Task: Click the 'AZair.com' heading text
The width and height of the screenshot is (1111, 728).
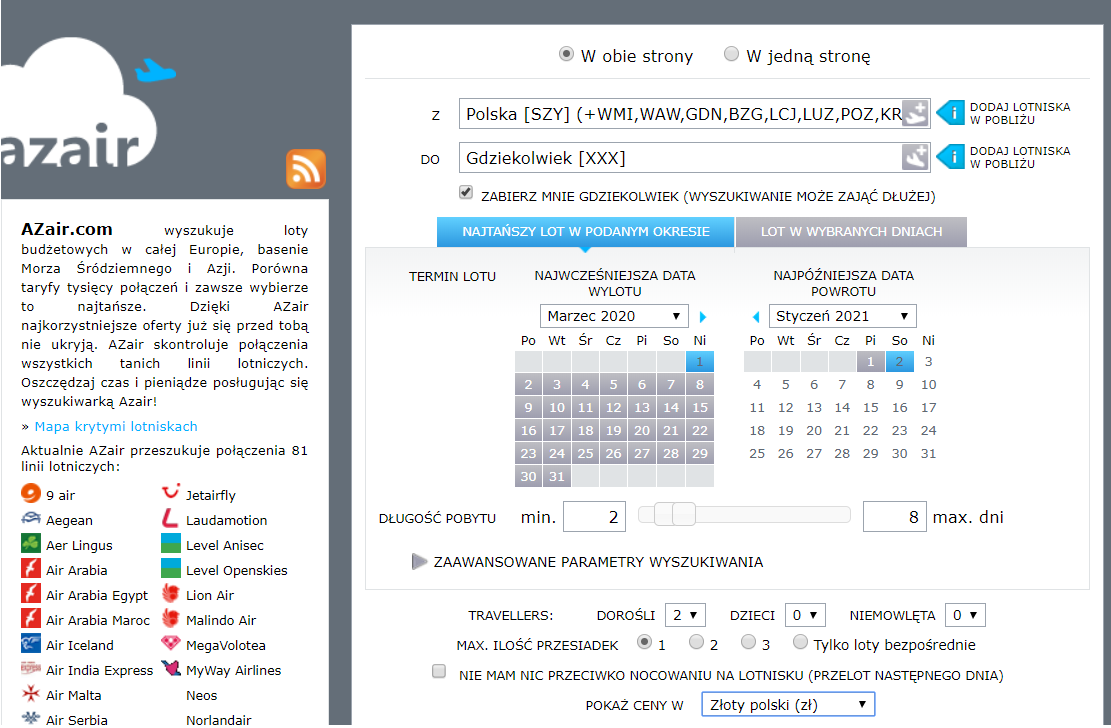Action: click(x=67, y=229)
